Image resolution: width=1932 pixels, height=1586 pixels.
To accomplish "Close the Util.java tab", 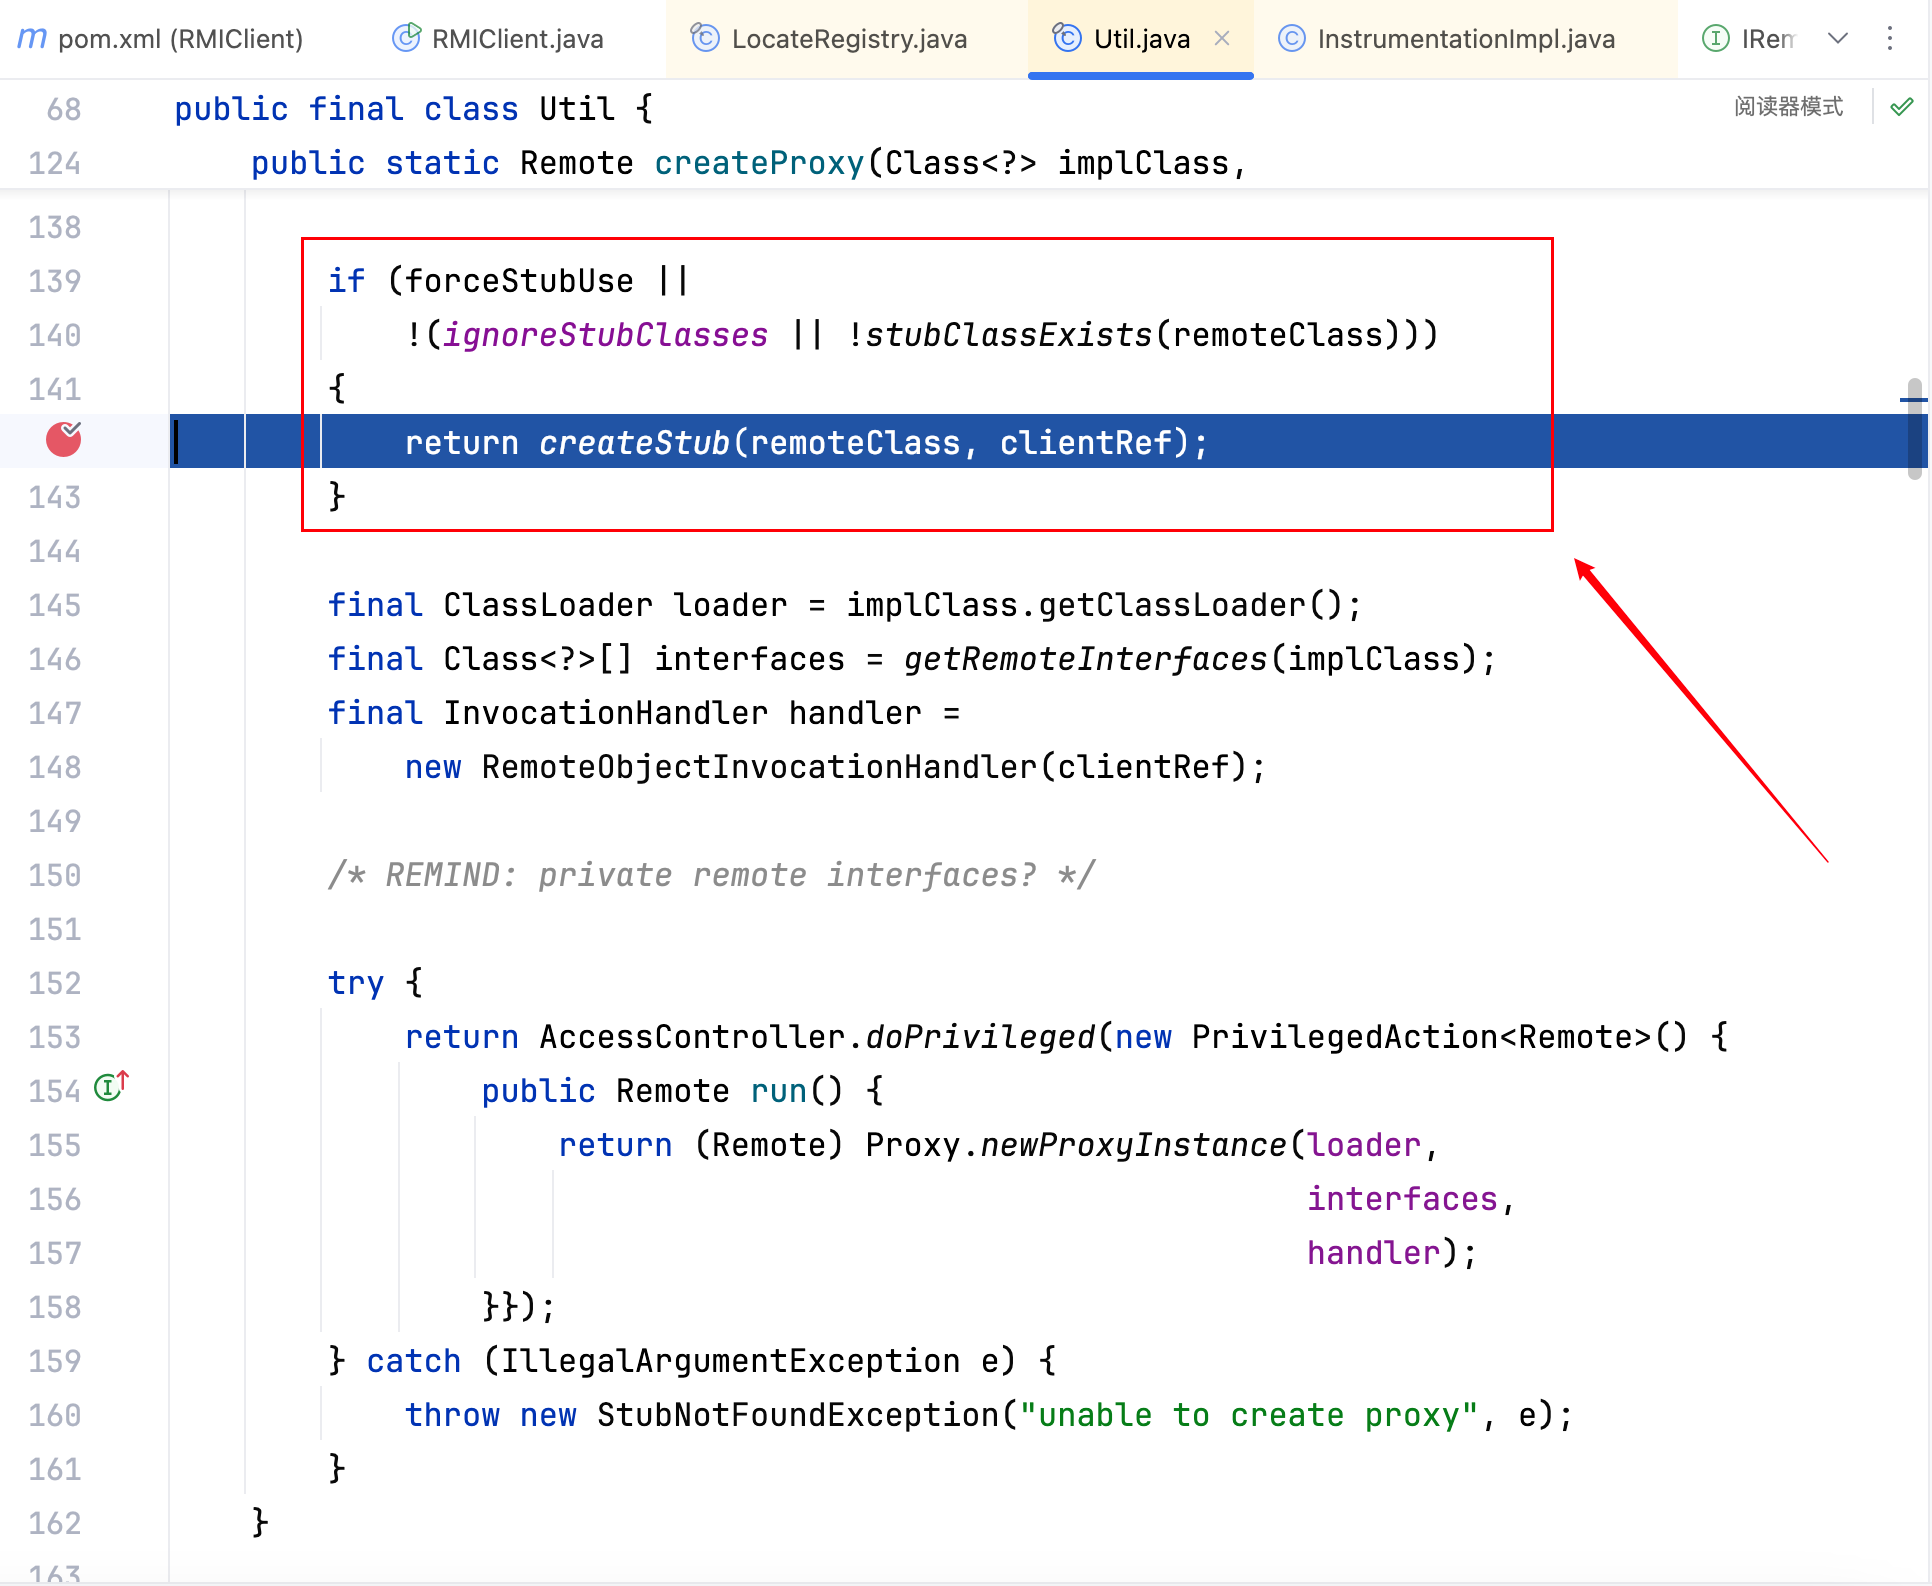I will 1221,39.
